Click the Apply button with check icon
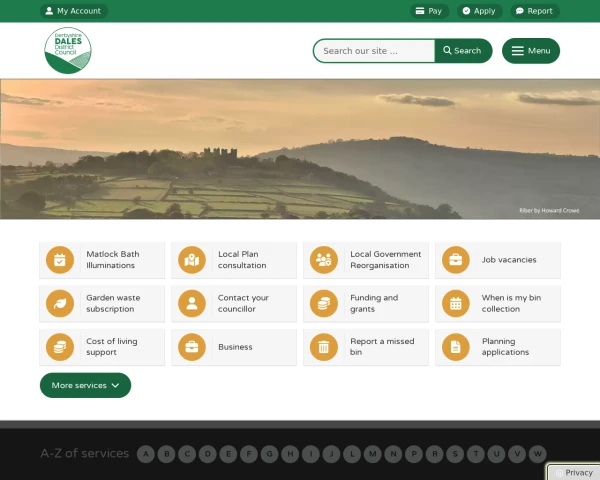Viewport: 600px width, 480px height. coord(479,11)
